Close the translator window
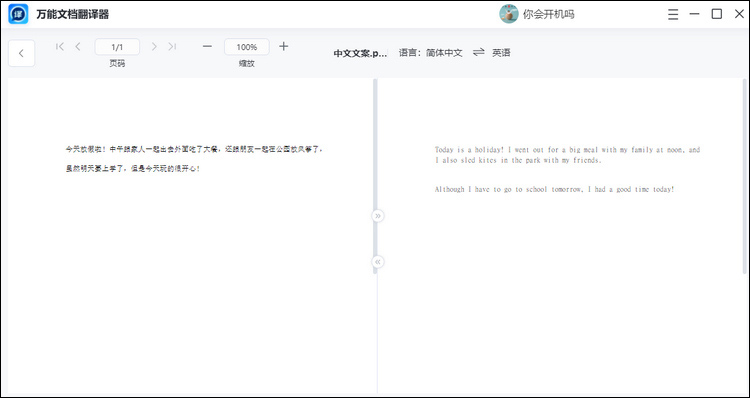Image resolution: width=750 pixels, height=398 pixels. [739, 14]
